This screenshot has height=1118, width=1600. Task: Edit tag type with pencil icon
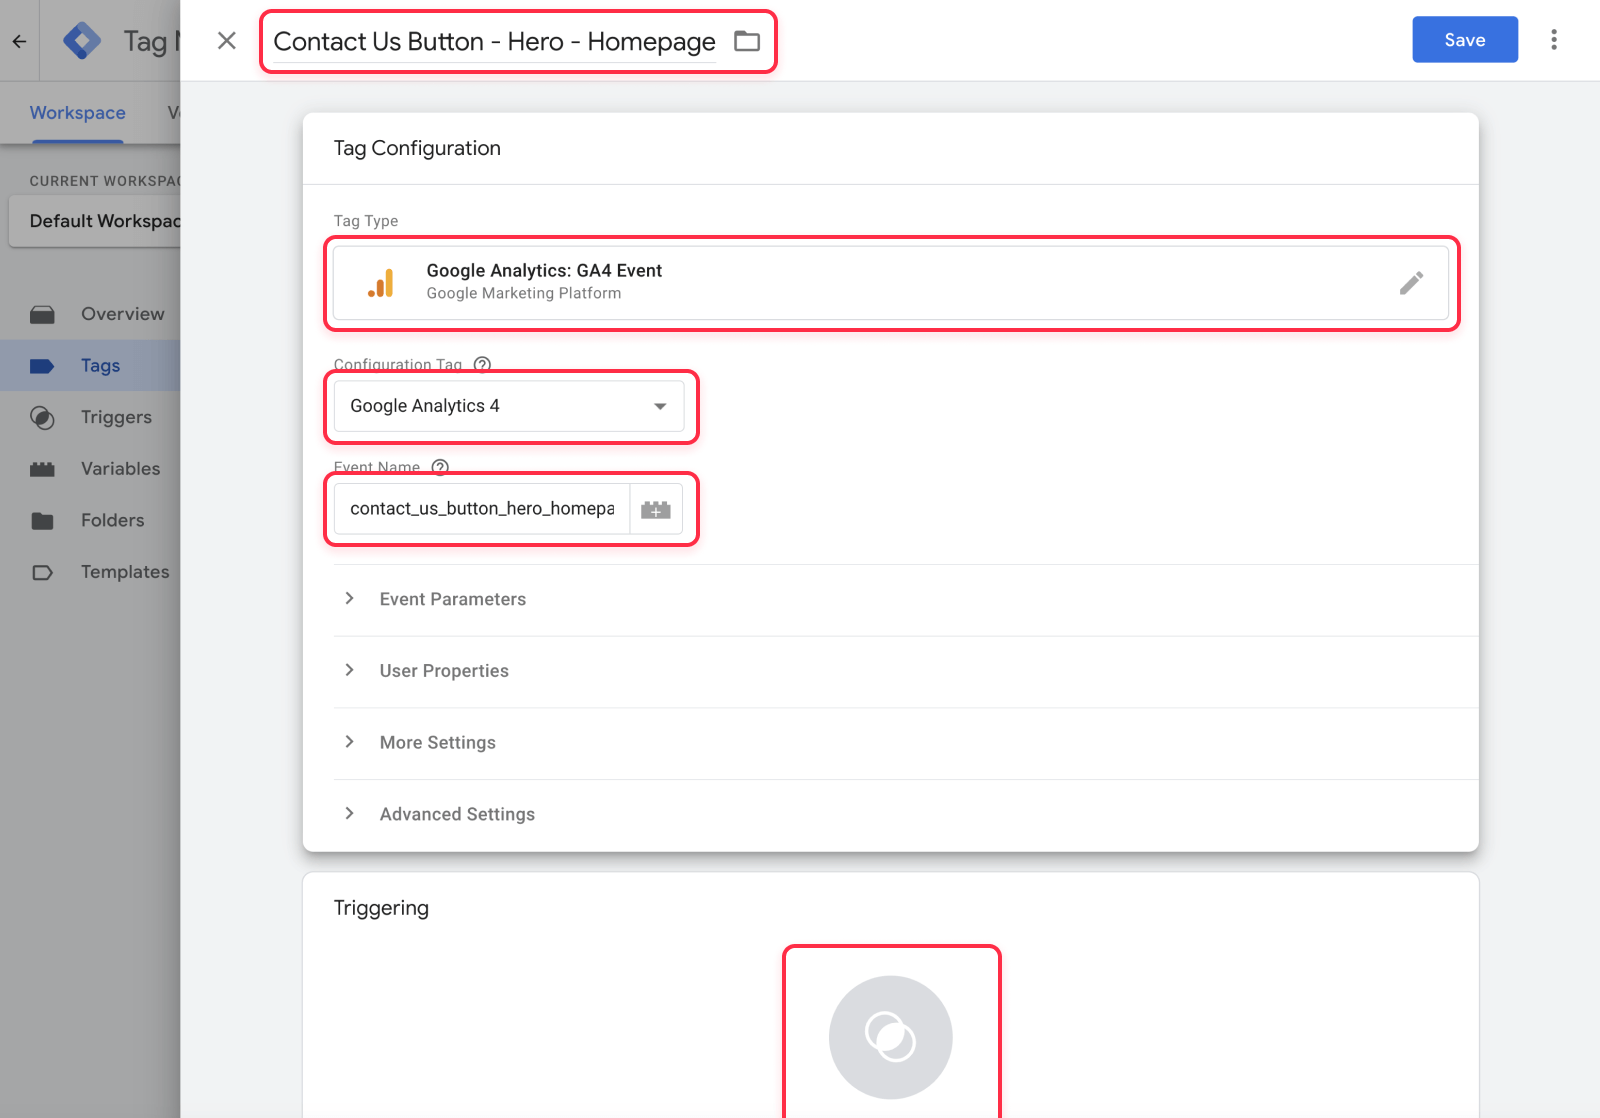coord(1411,283)
